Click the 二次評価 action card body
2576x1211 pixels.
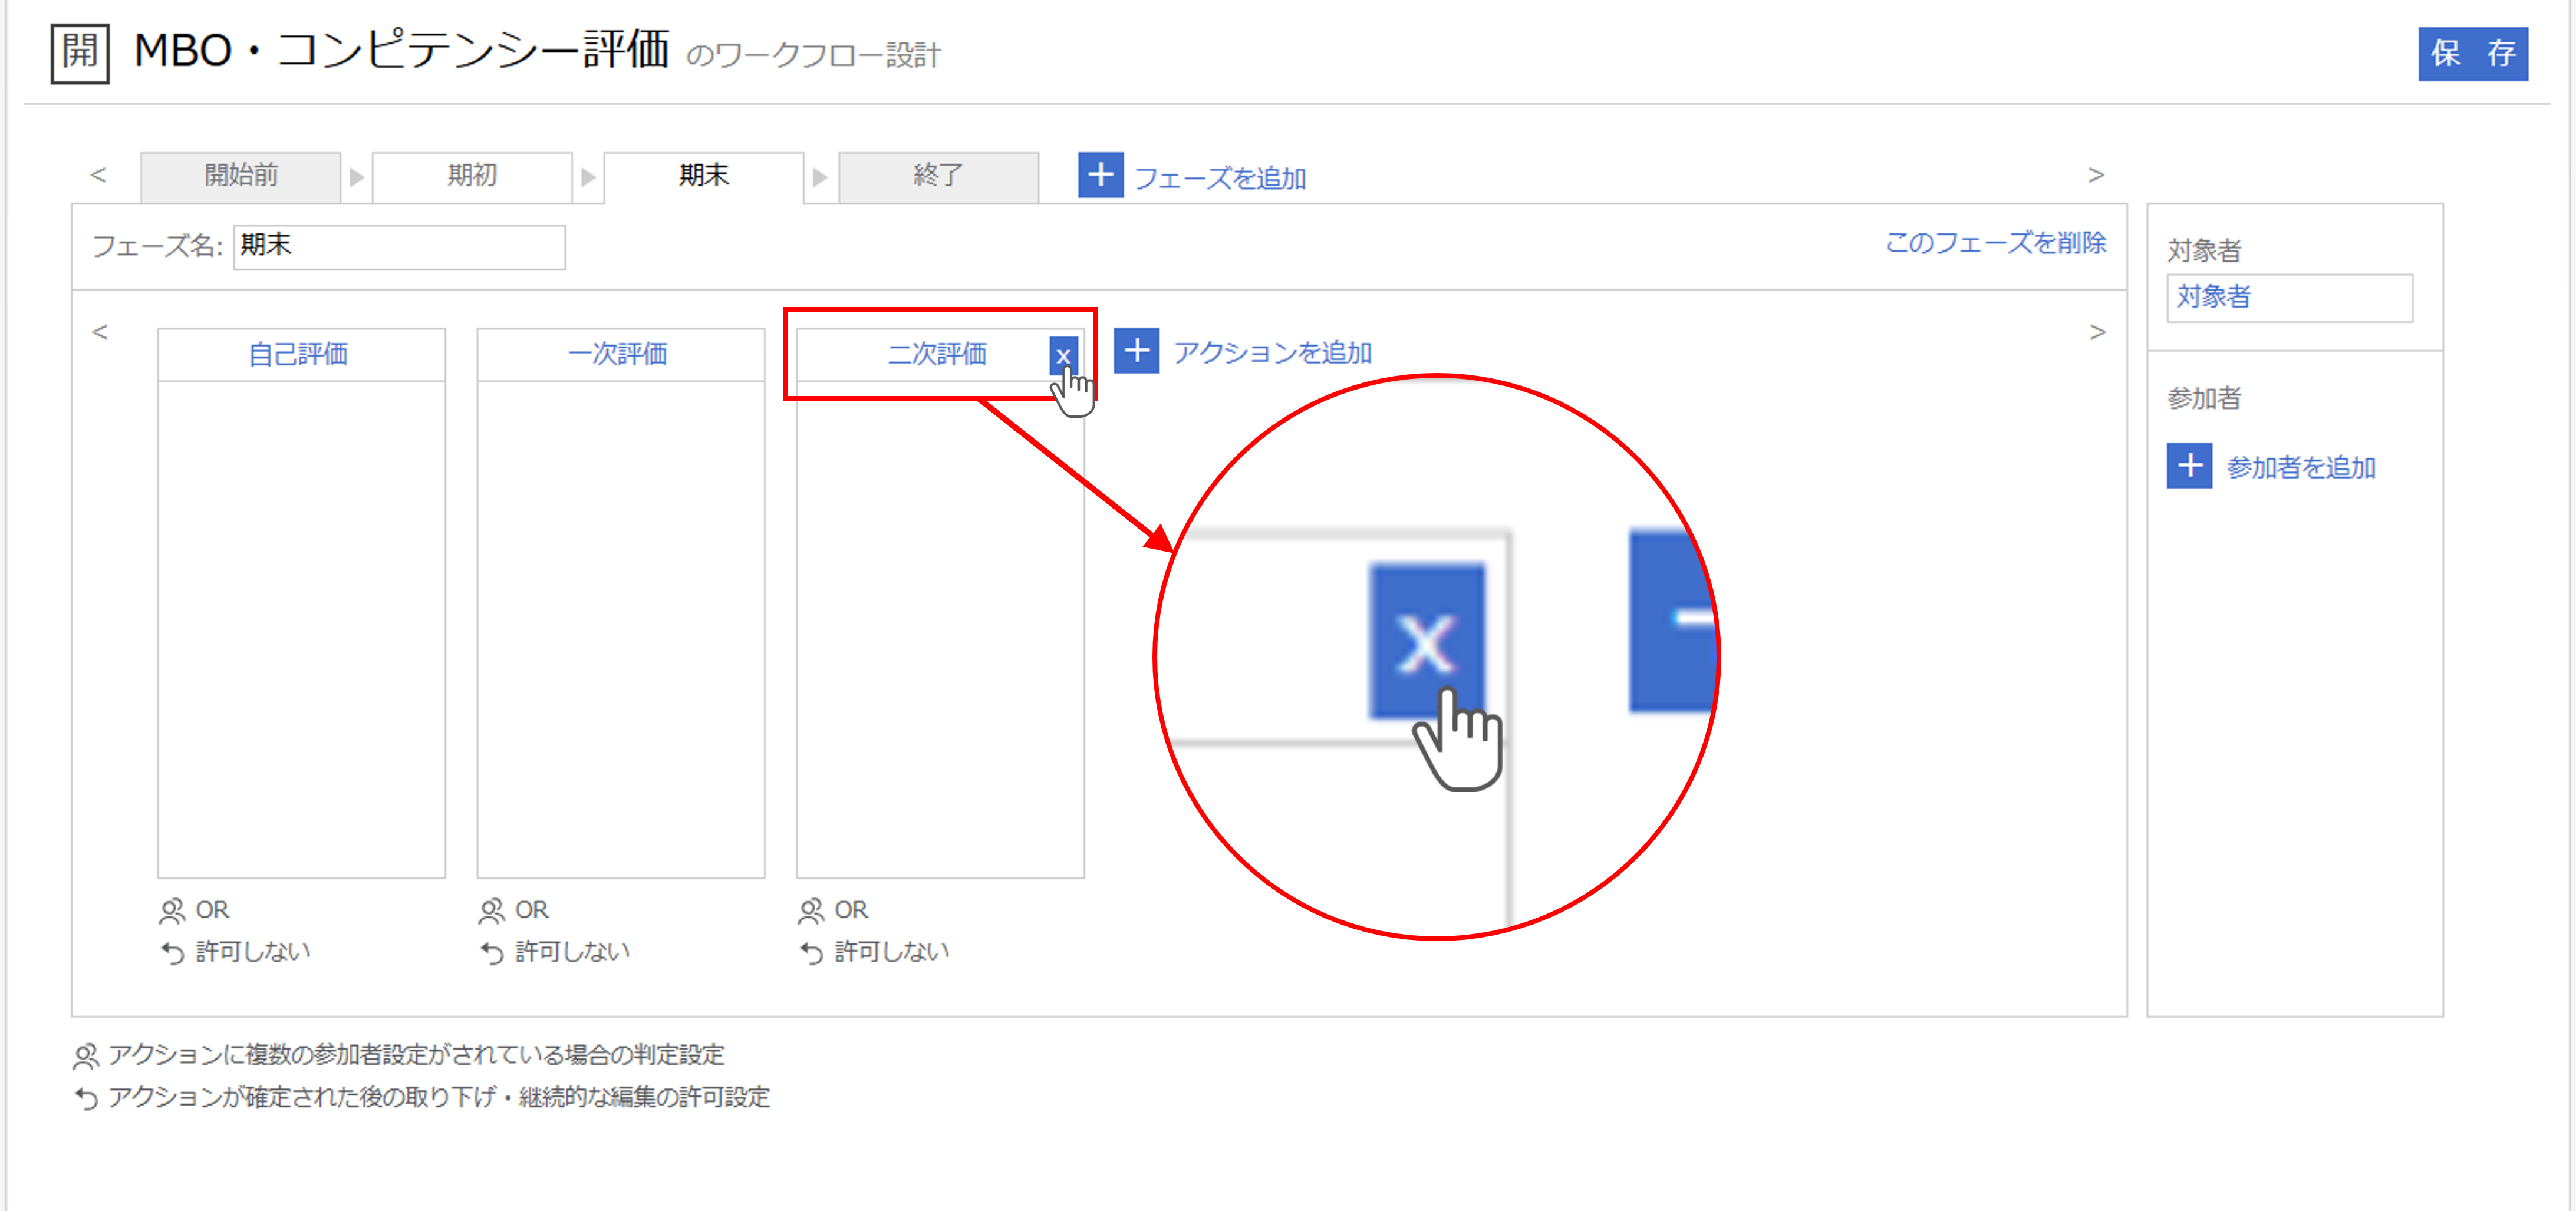tap(940, 629)
